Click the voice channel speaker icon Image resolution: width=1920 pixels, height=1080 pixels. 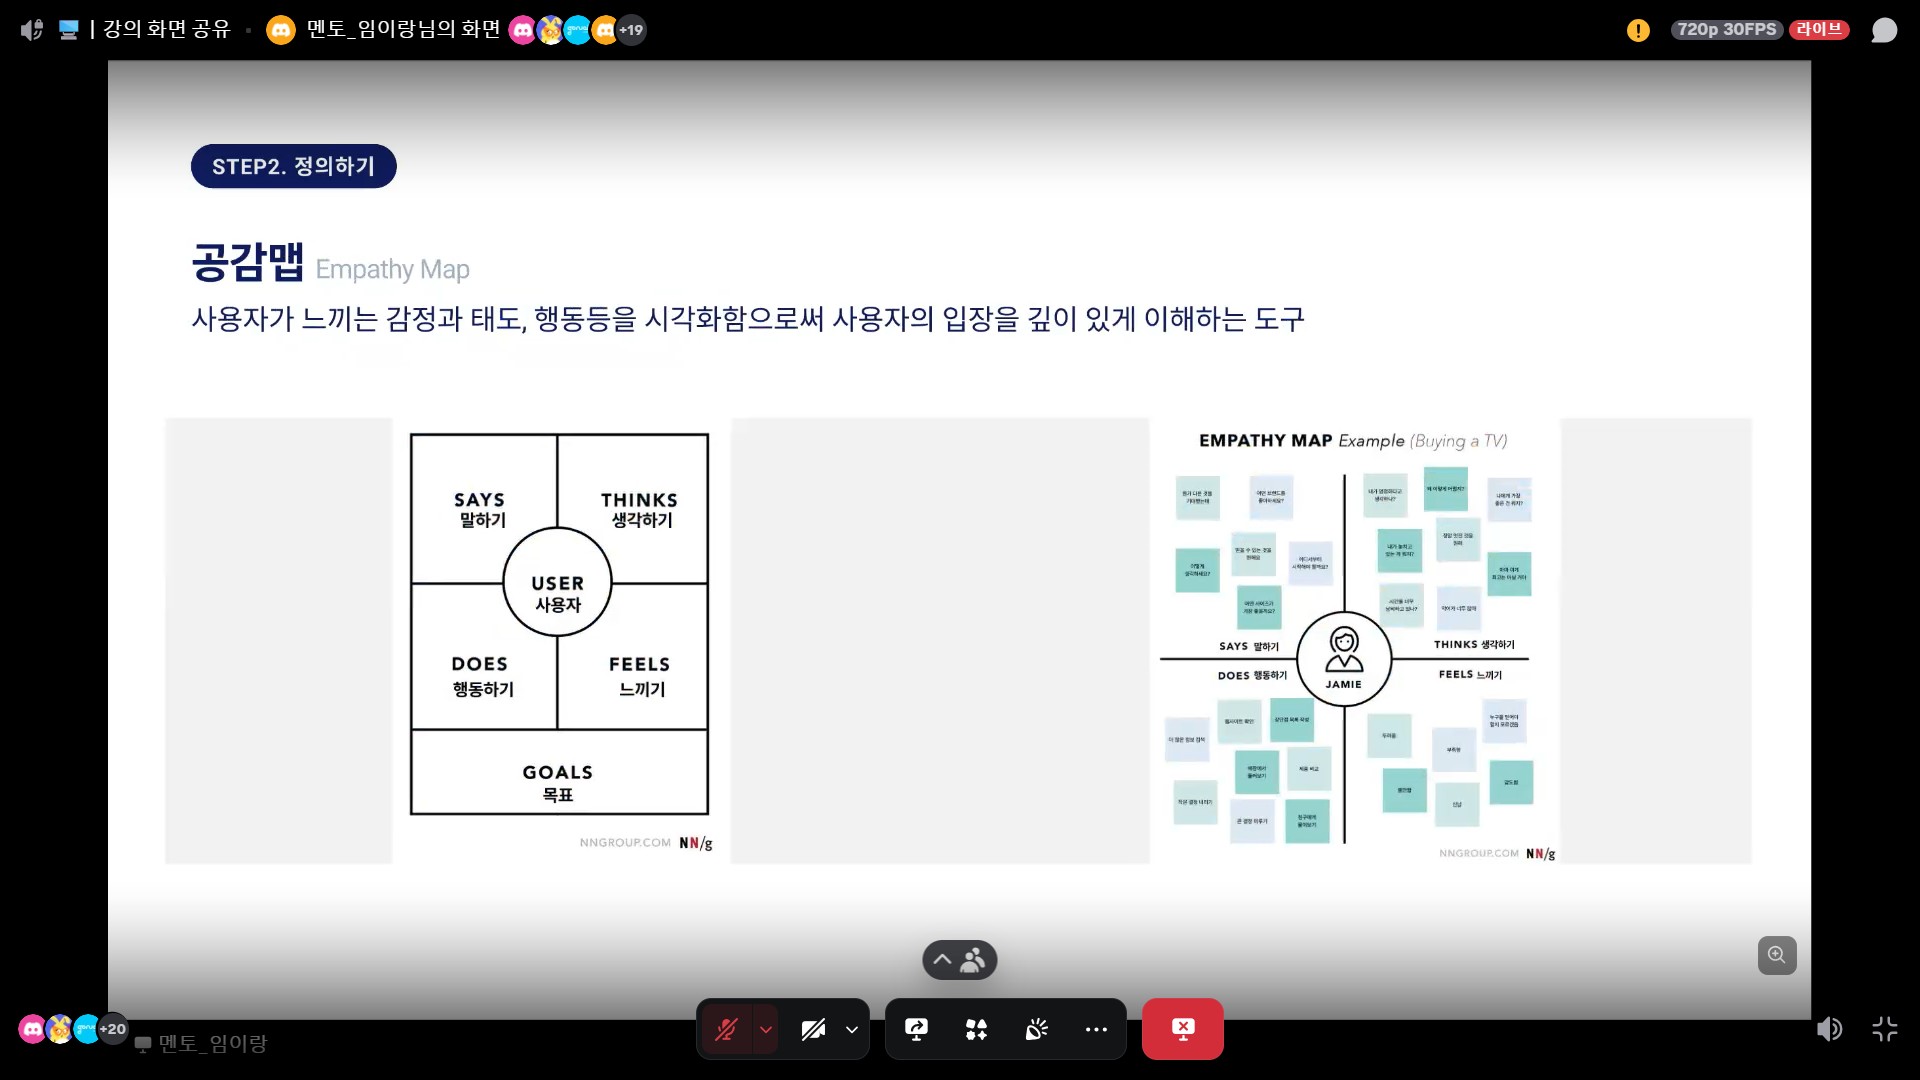[32, 30]
